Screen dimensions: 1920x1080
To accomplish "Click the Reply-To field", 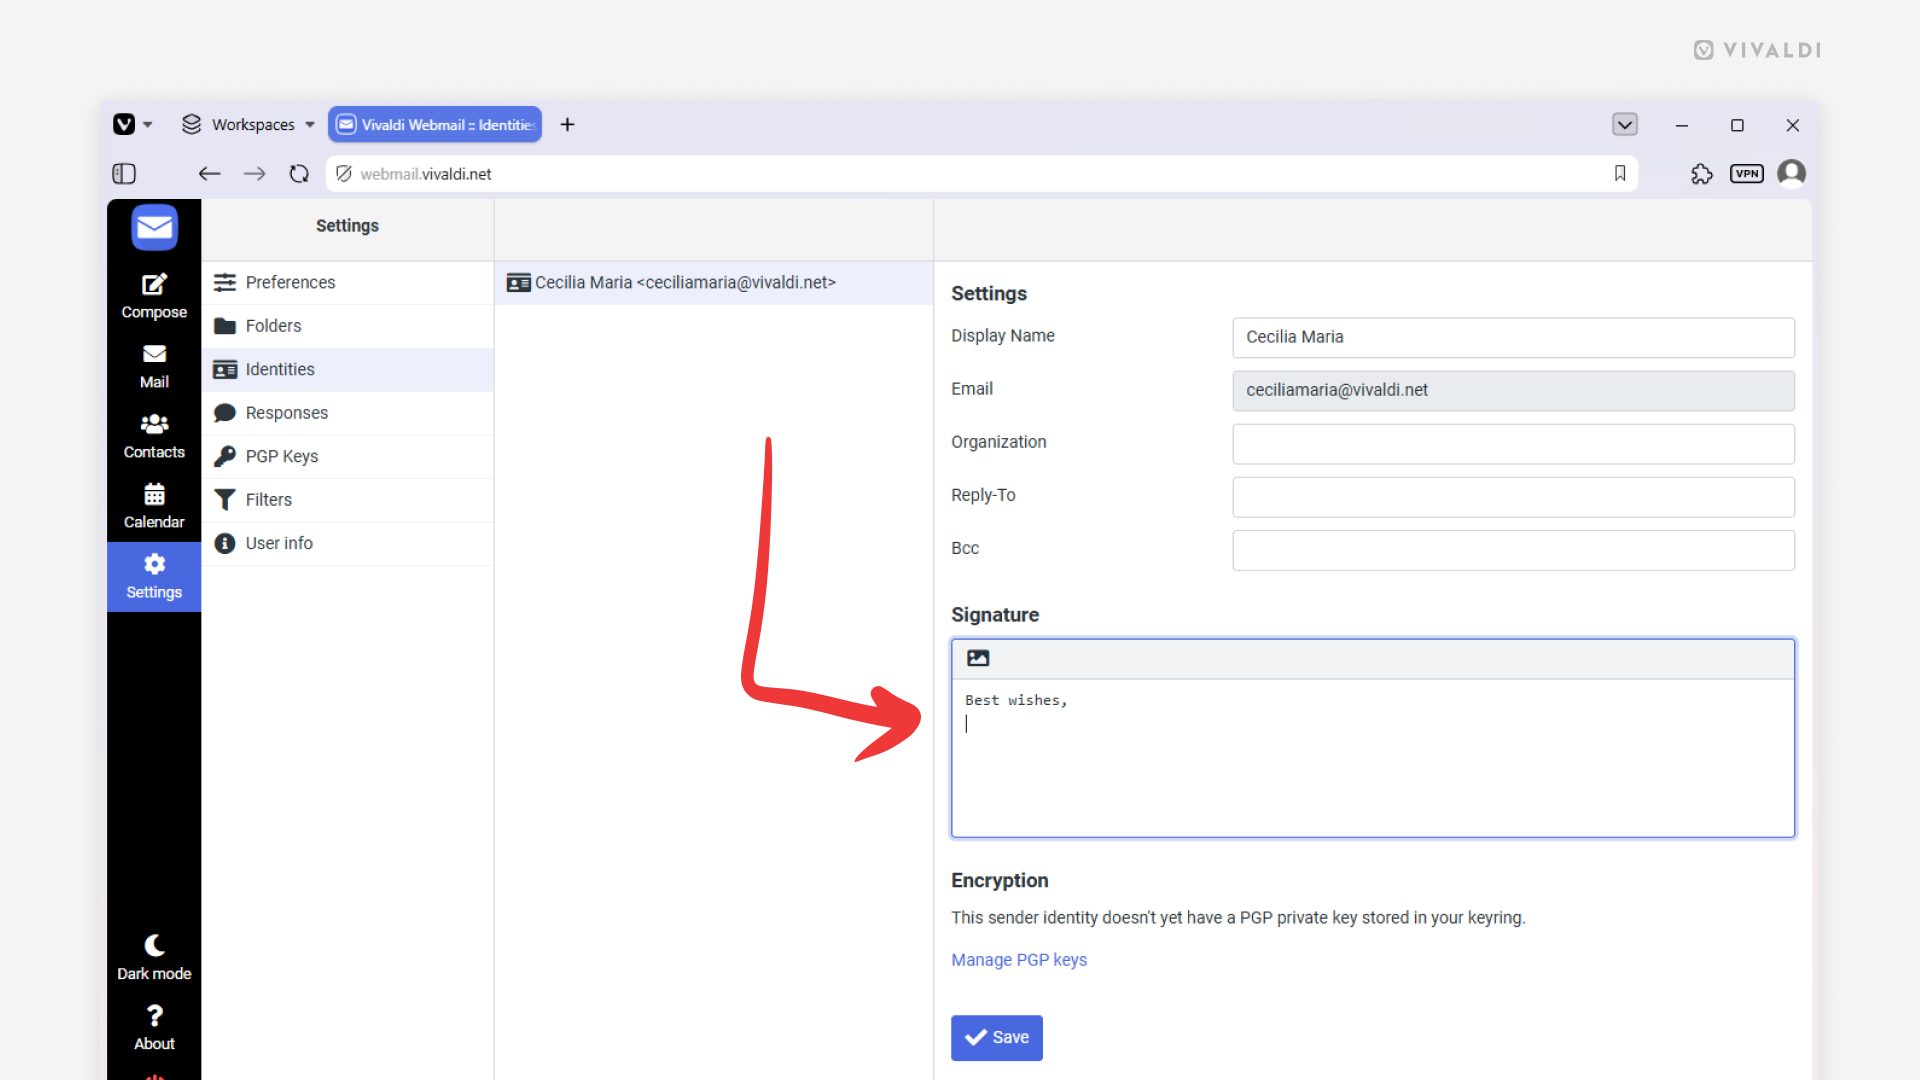I will pos(1513,496).
